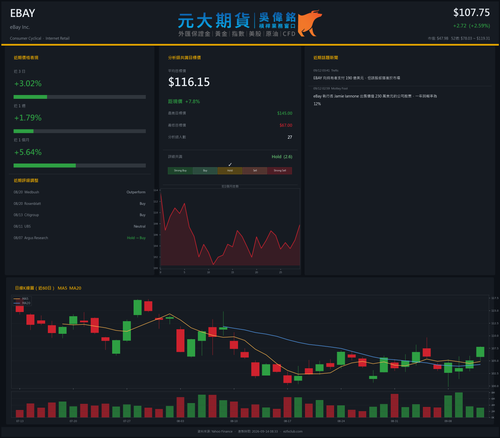Click the tallest red volume bar
Screen dimensions: 500x438
[x=395, y=406]
